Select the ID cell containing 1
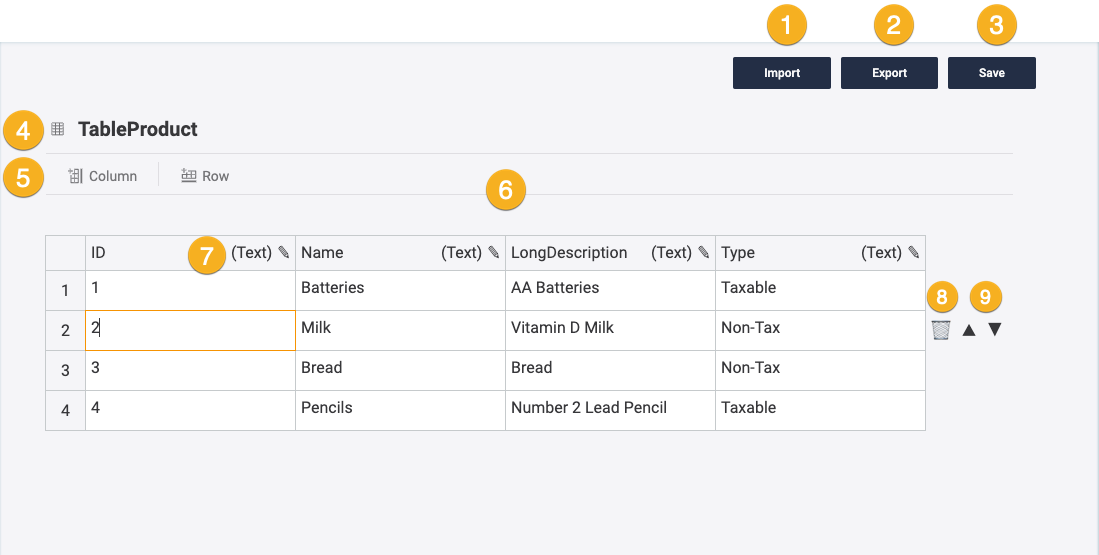The height and width of the screenshot is (555, 1099). pos(190,289)
